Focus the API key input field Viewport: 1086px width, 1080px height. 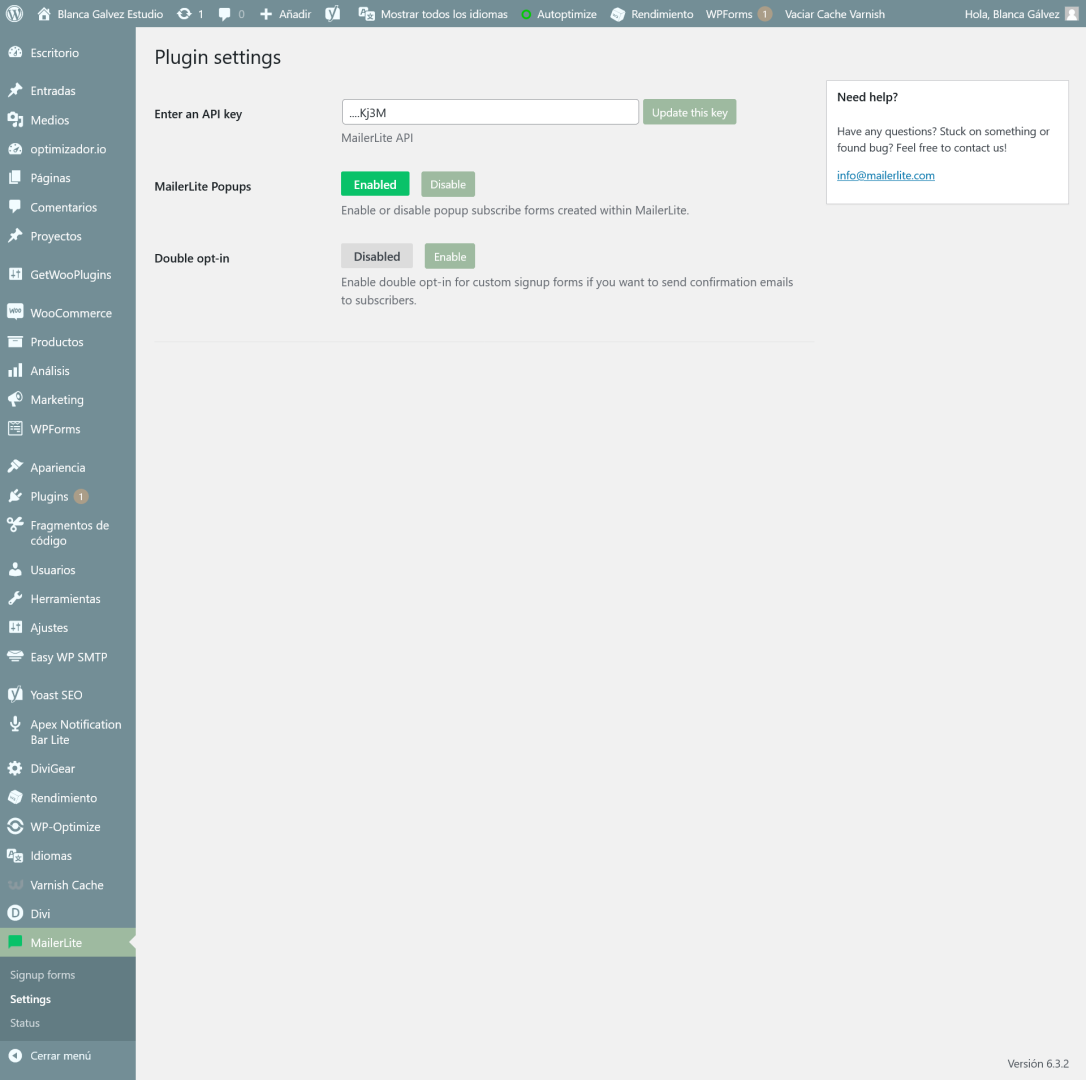[x=490, y=112]
